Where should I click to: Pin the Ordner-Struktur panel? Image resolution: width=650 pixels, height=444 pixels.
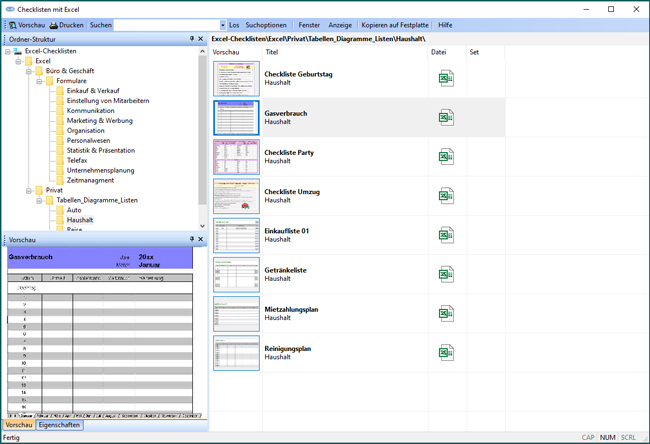click(192, 39)
